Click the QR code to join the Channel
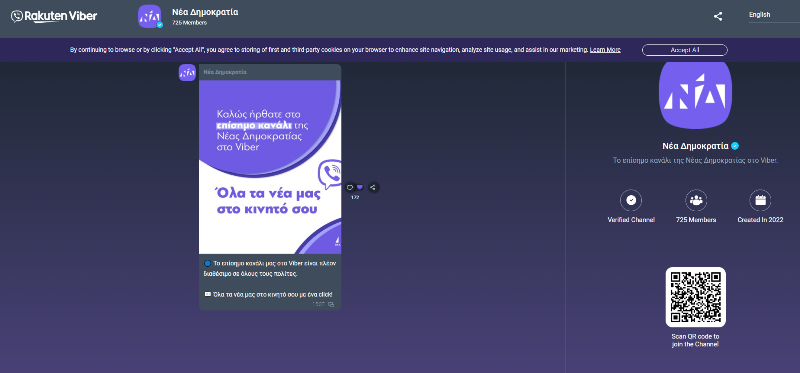This screenshot has height=373, width=800. pyautogui.click(x=695, y=297)
